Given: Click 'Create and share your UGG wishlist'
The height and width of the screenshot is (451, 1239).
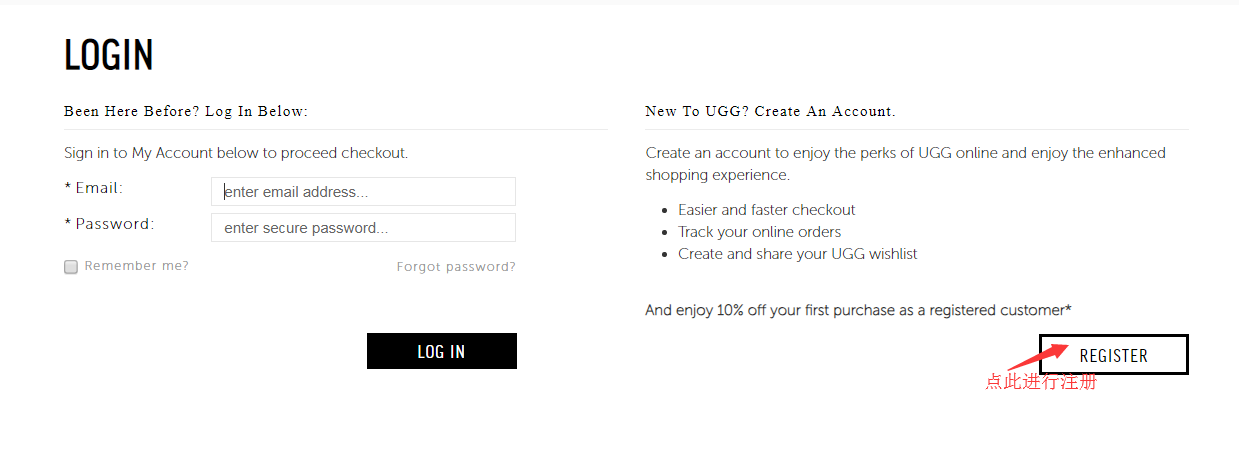Looking at the screenshot, I should click(x=797, y=254).
